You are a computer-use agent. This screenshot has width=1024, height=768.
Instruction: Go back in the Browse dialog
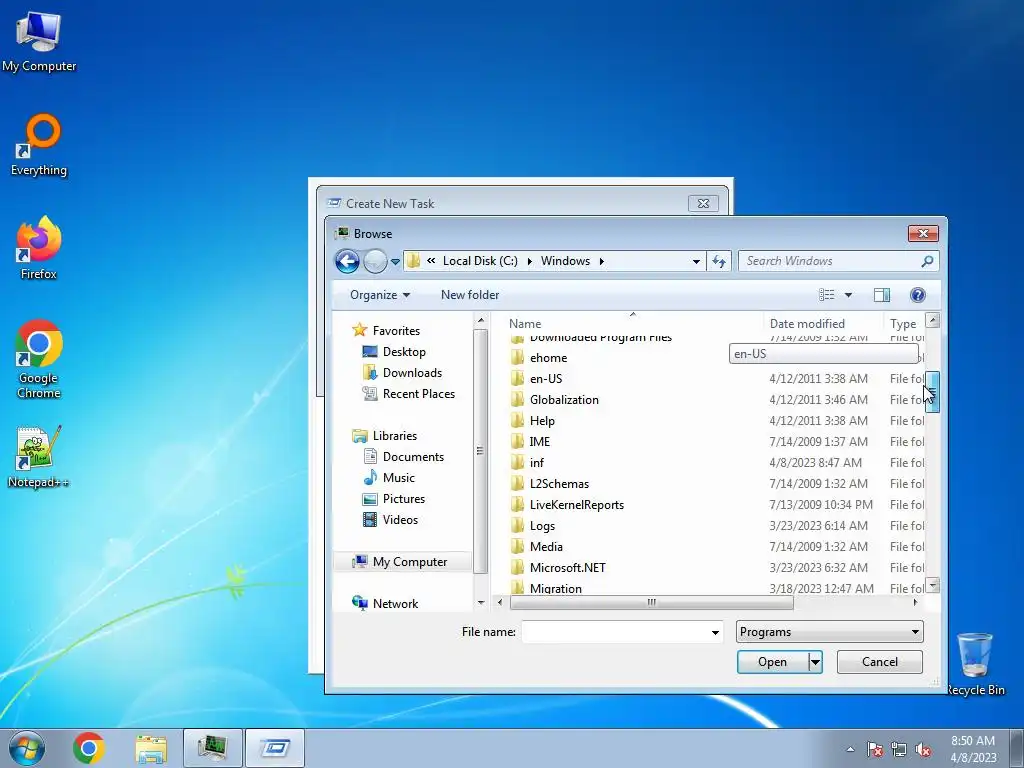coord(347,261)
